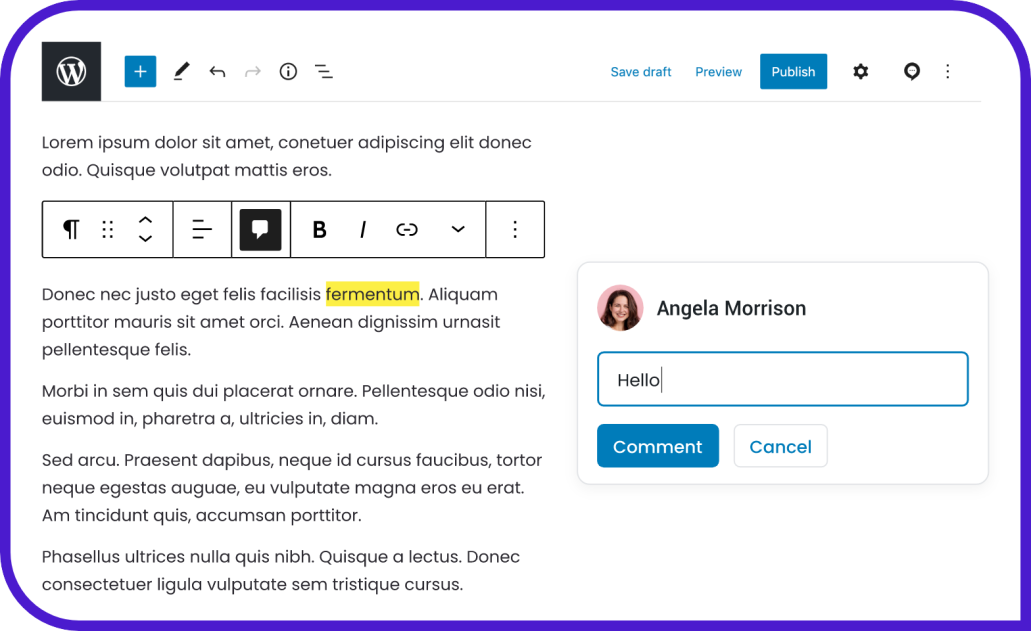1031x631 pixels.
Task: Open document details info icon
Action: (x=288, y=72)
